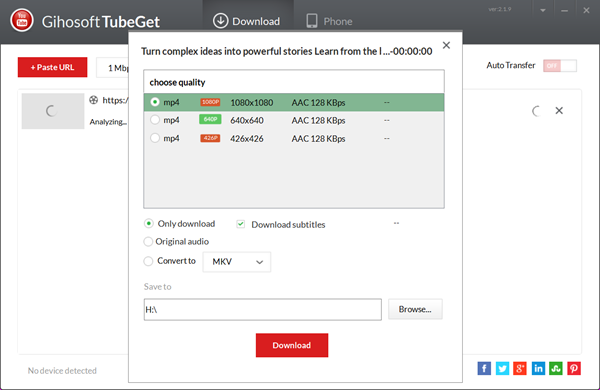Viewport: 600px width, 390px height.
Task: Minimize the TubeGet window
Action: coord(564,11)
